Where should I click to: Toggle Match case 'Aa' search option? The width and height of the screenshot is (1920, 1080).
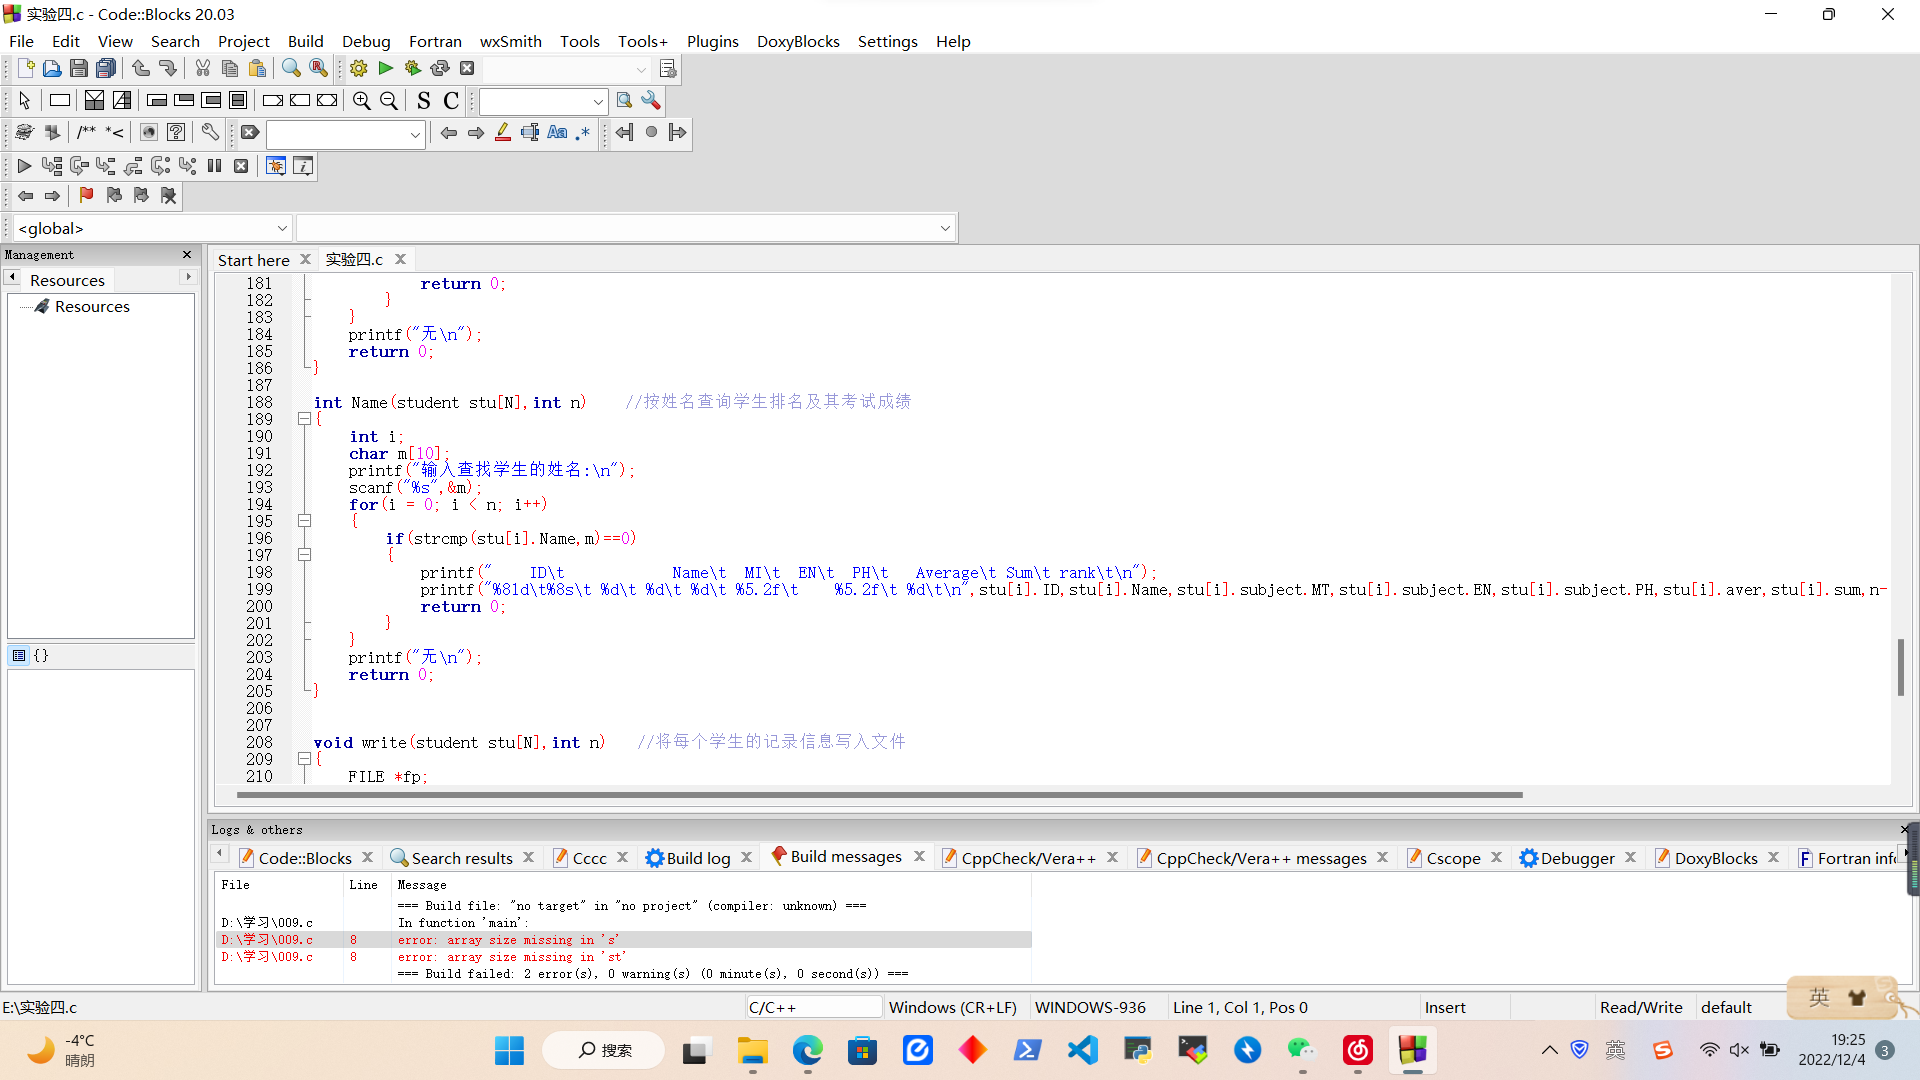pyautogui.click(x=557, y=133)
